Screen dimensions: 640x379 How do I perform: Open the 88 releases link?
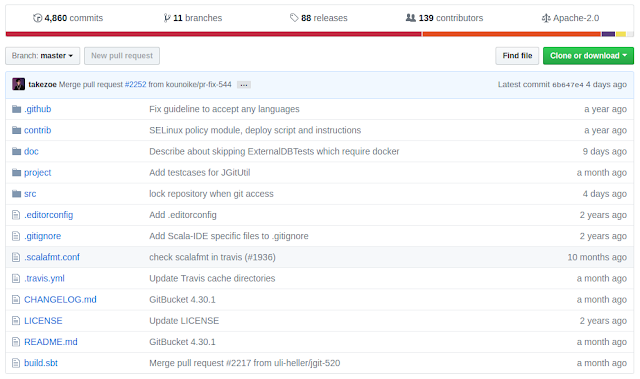(x=319, y=18)
